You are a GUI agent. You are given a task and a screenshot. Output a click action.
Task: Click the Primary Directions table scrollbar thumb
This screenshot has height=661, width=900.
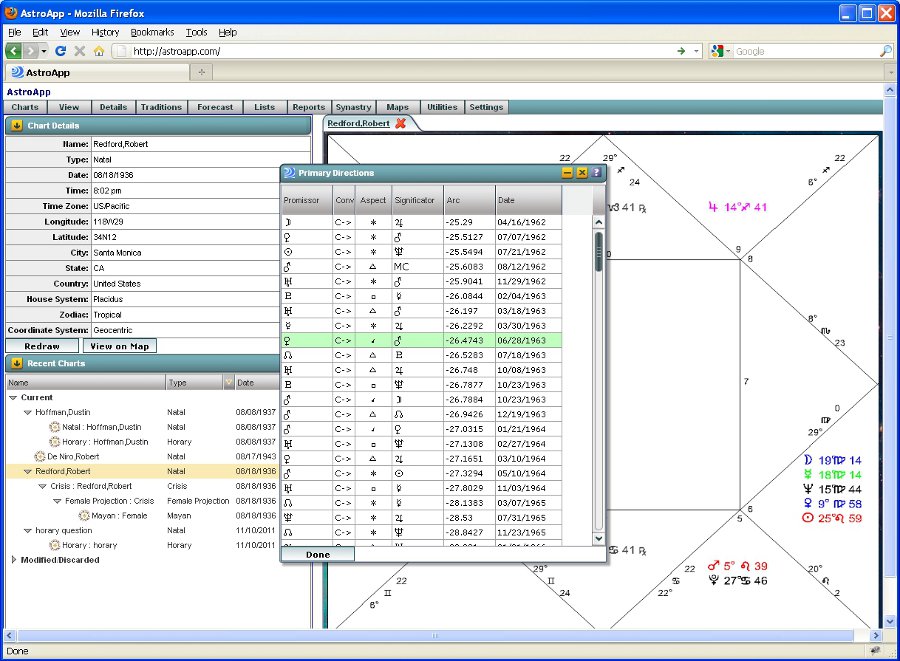coord(599,251)
